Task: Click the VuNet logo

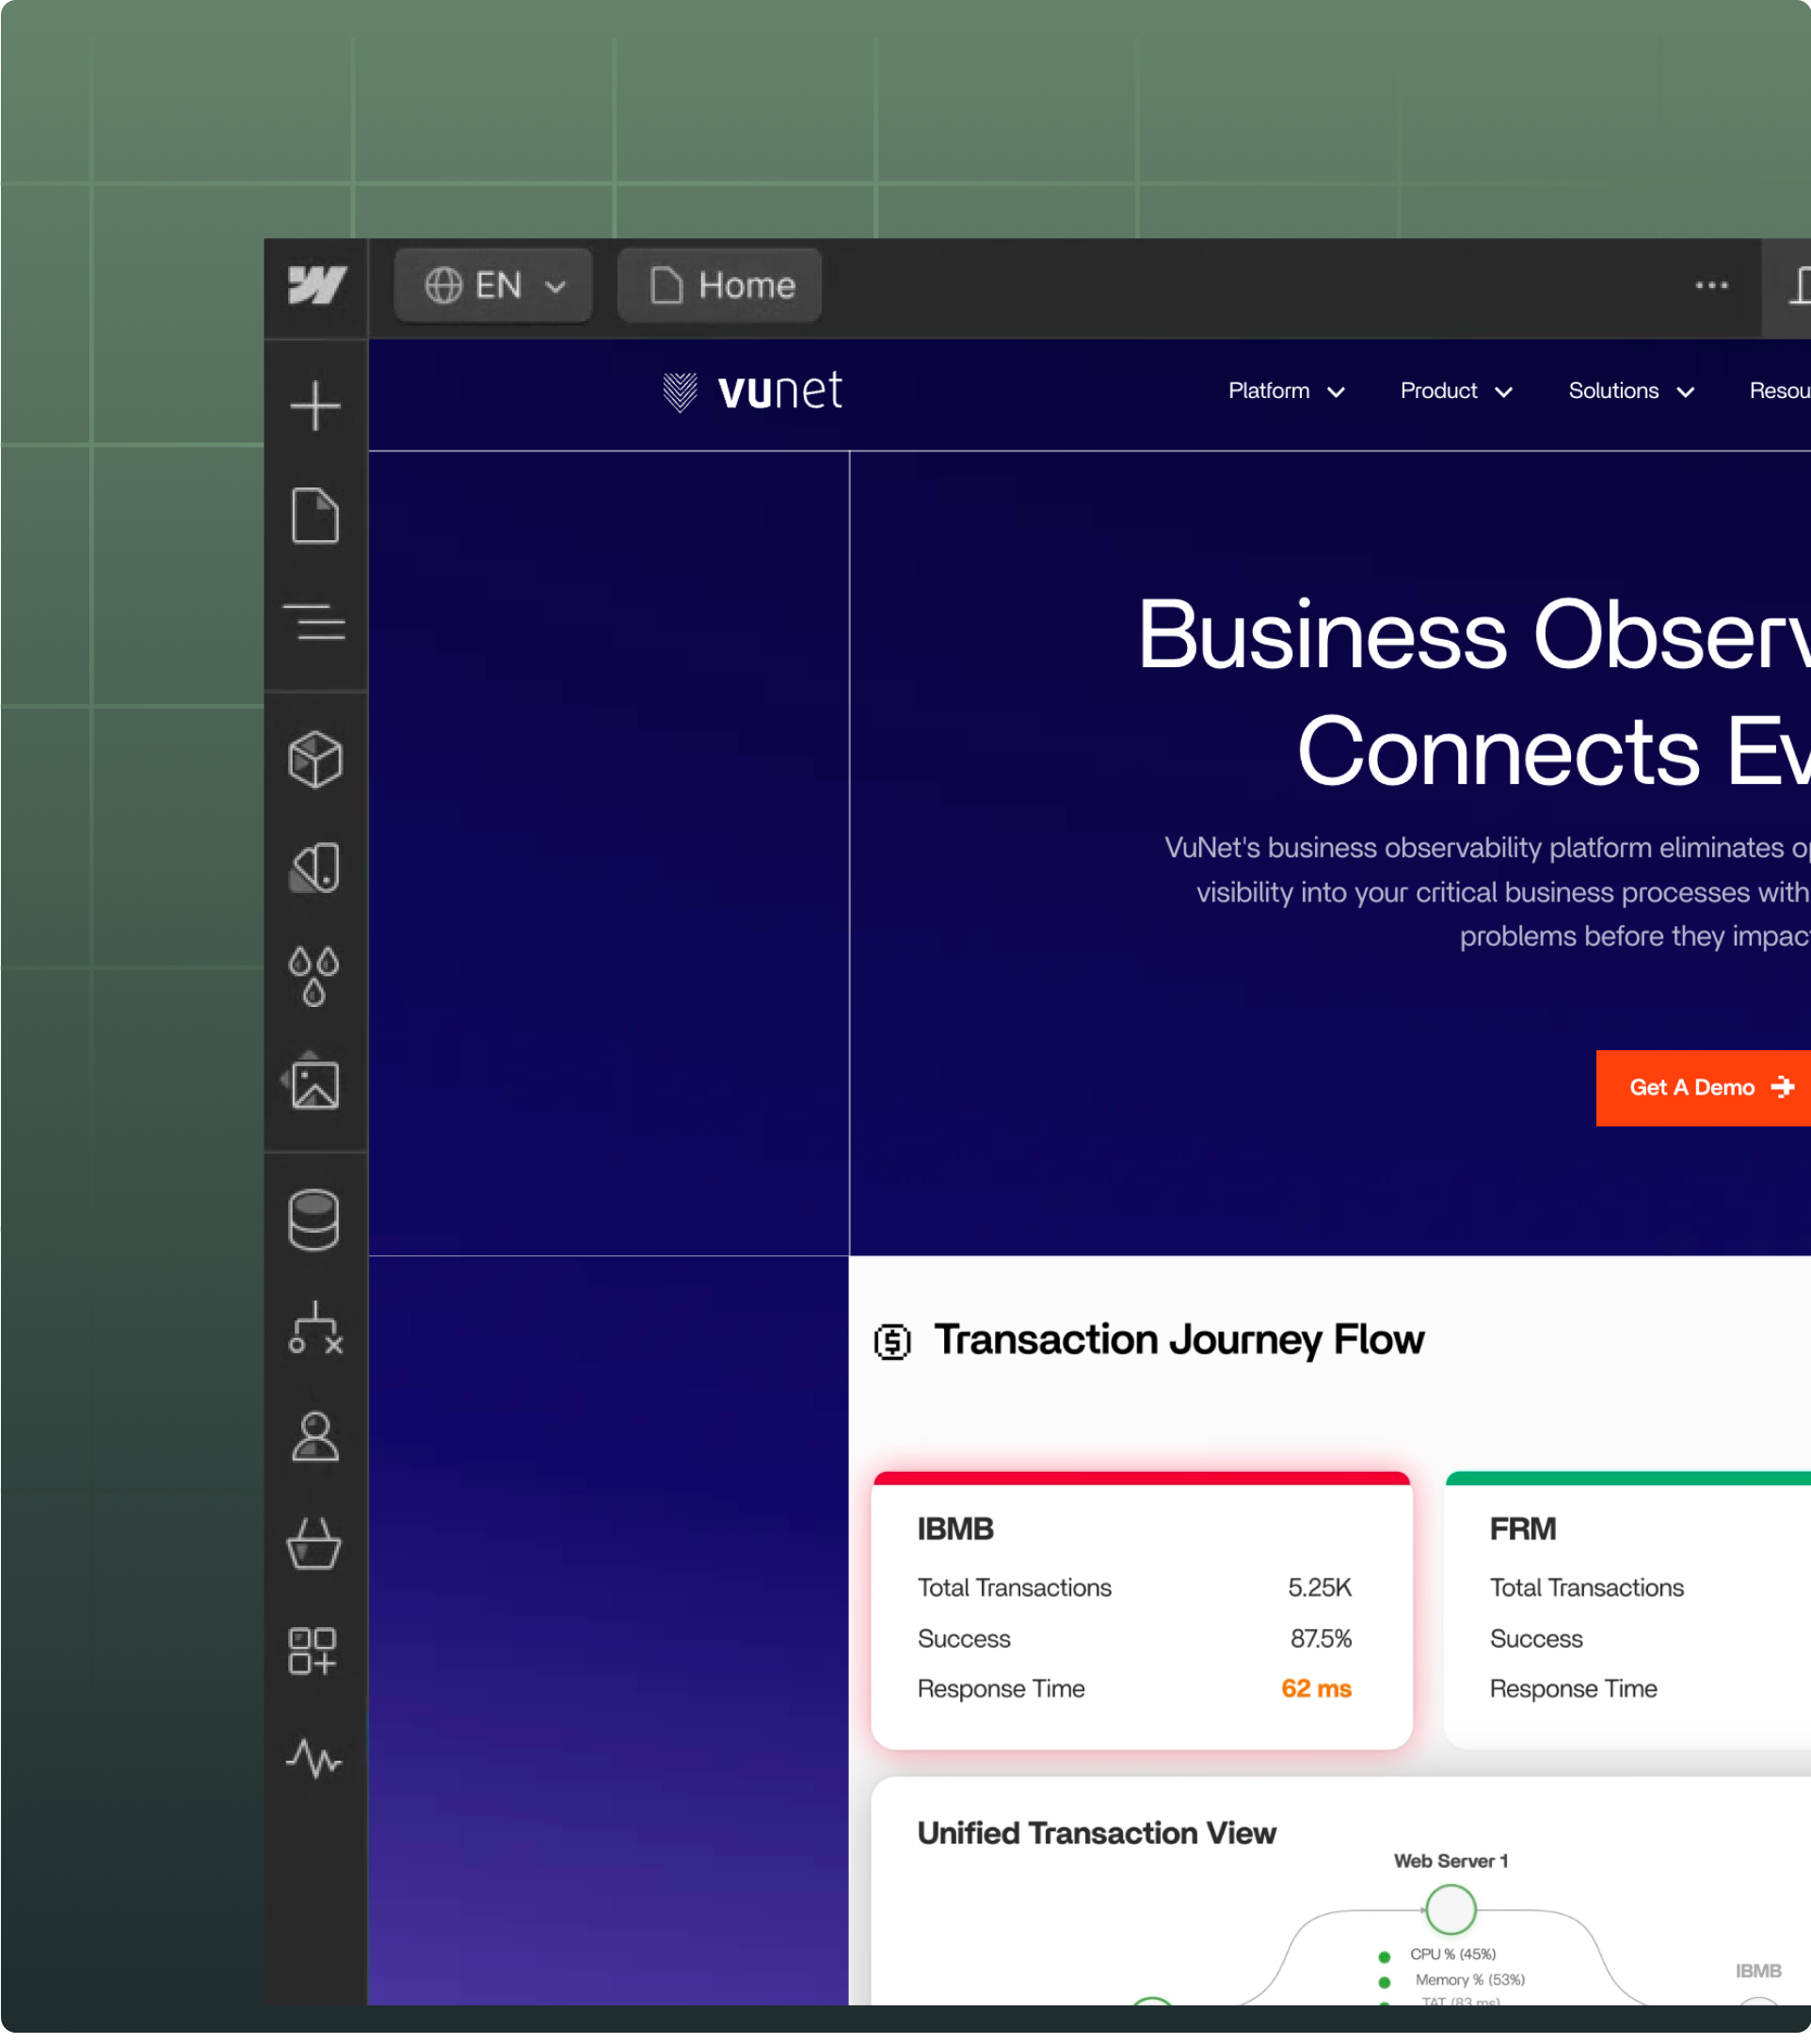Action: coord(753,391)
